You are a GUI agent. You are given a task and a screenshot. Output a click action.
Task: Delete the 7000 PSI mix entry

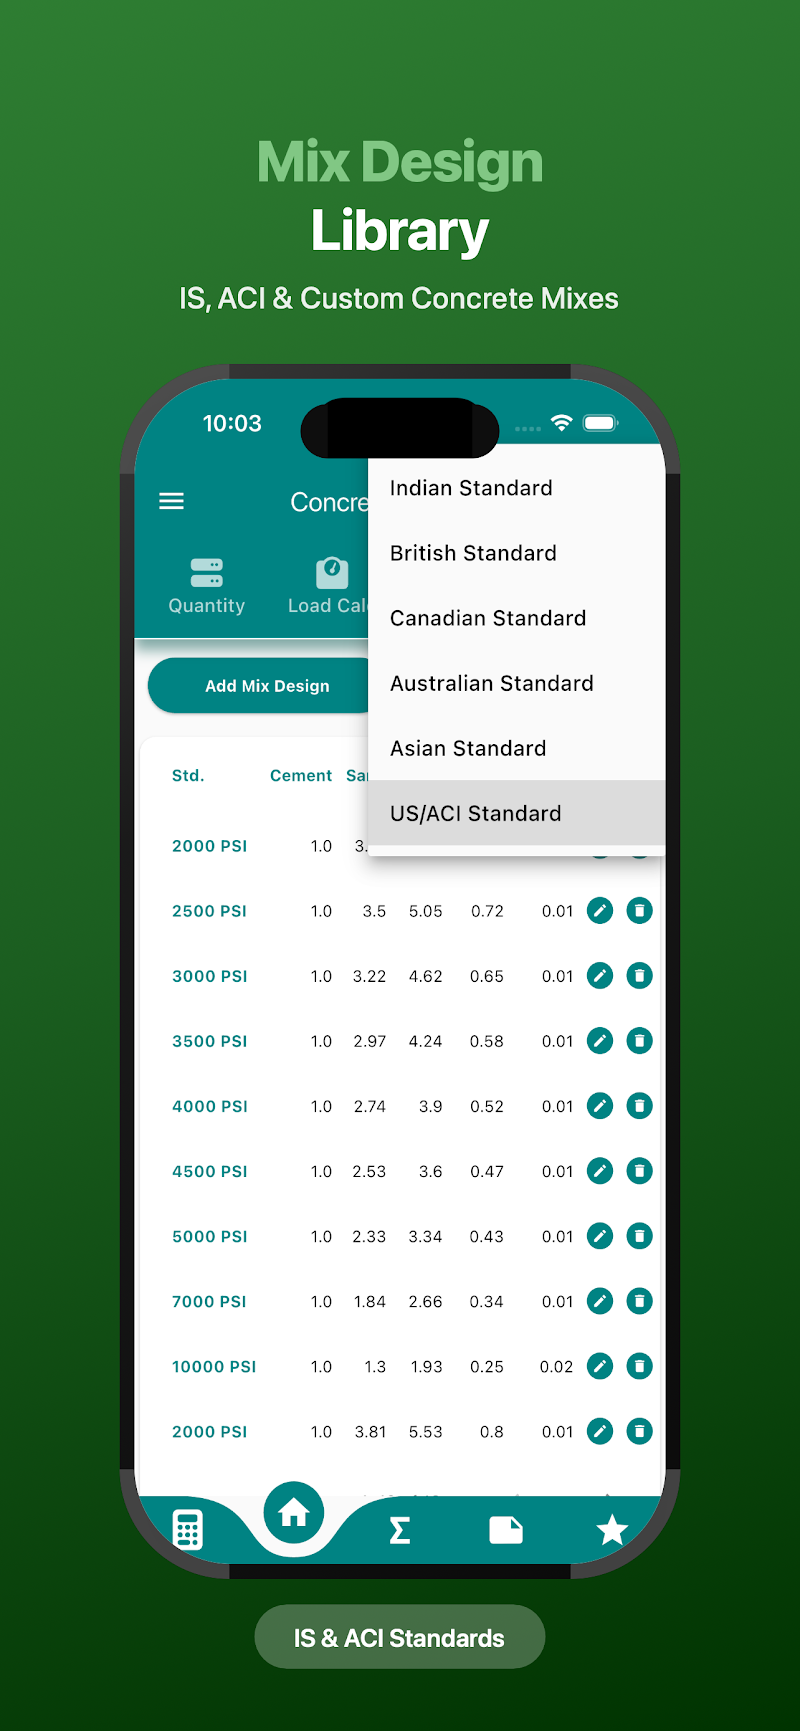(639, 1301)
